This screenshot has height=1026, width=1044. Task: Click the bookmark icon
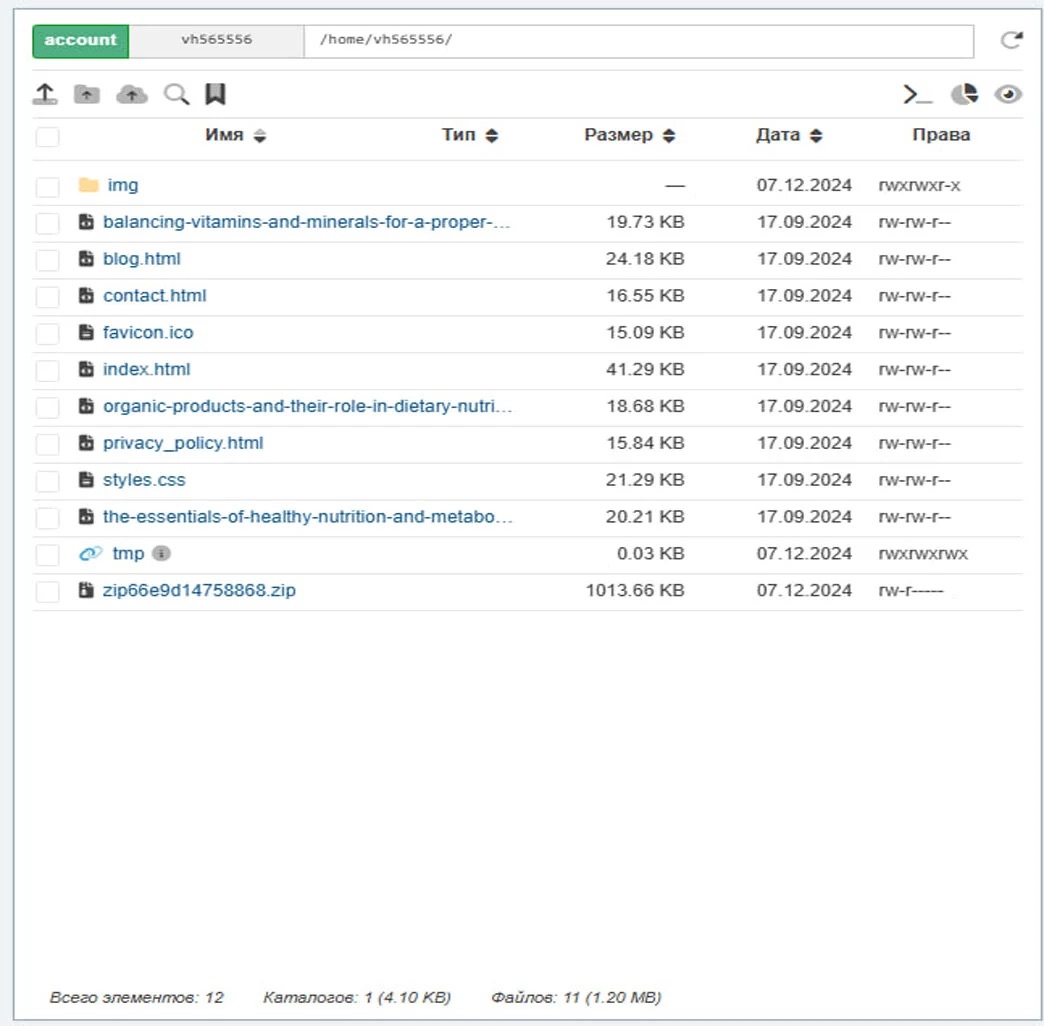pyautogui.click(x=215, y=94)
